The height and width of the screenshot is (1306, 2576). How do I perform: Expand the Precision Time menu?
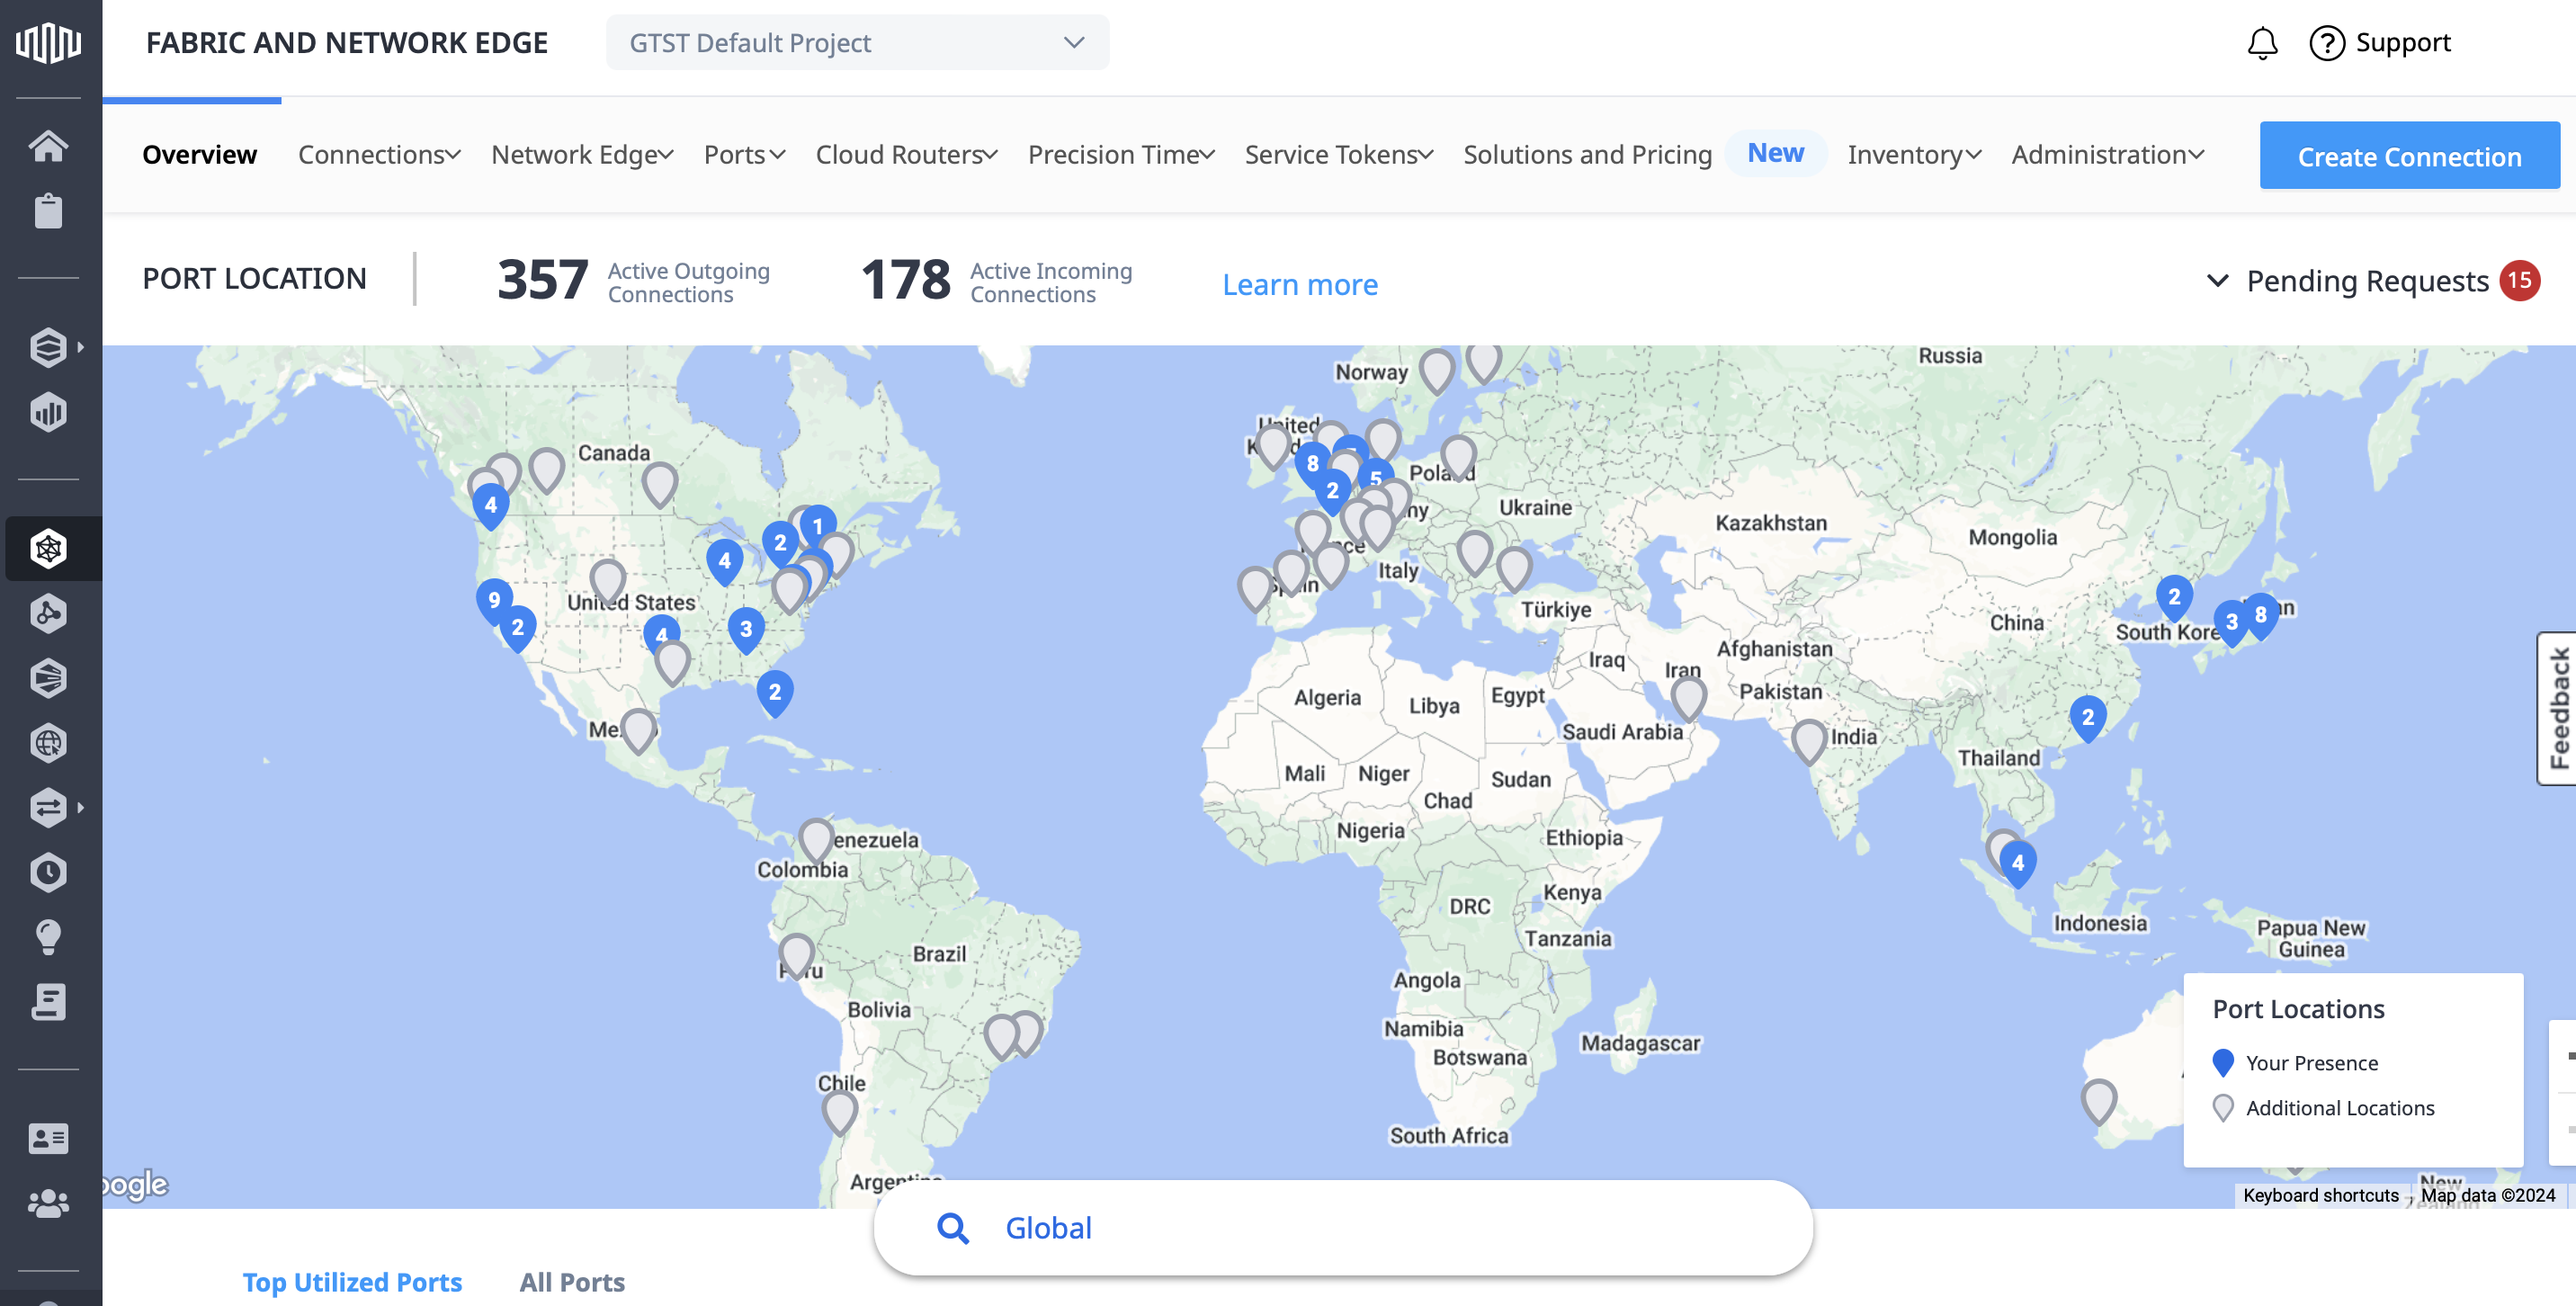pos(1121,155)
